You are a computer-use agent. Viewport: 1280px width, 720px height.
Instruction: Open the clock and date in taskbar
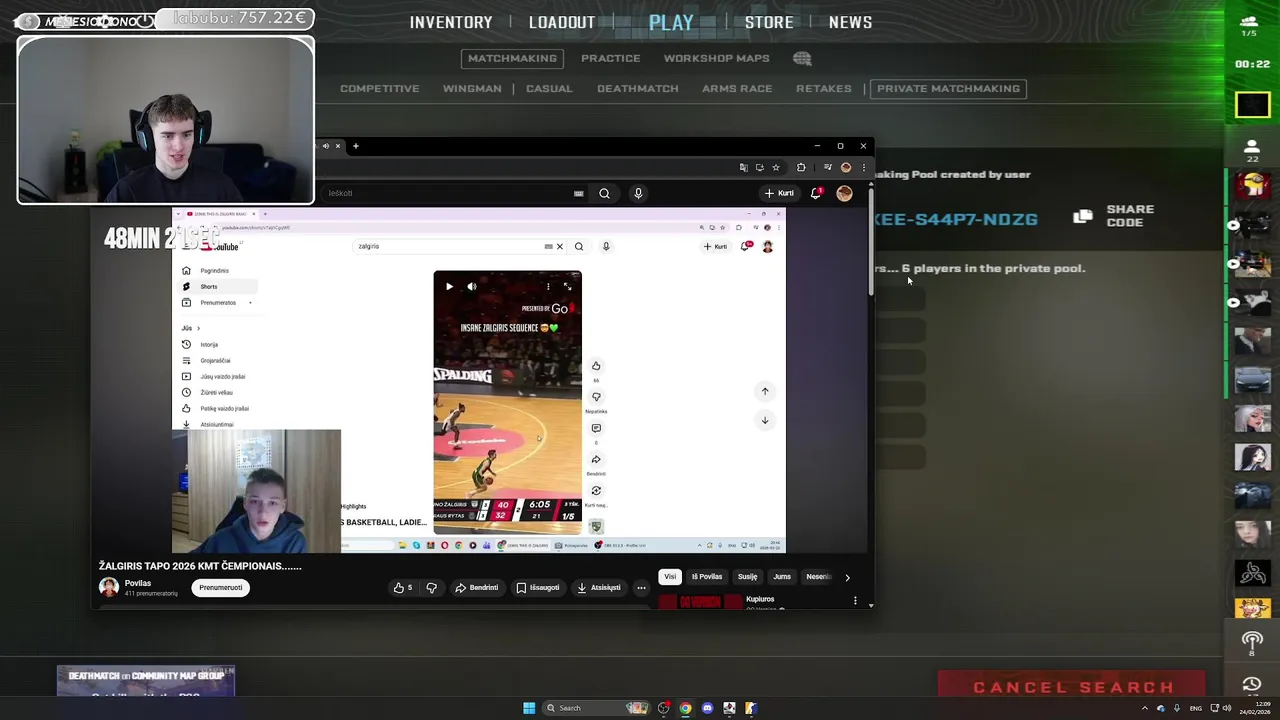point(1257,708)
